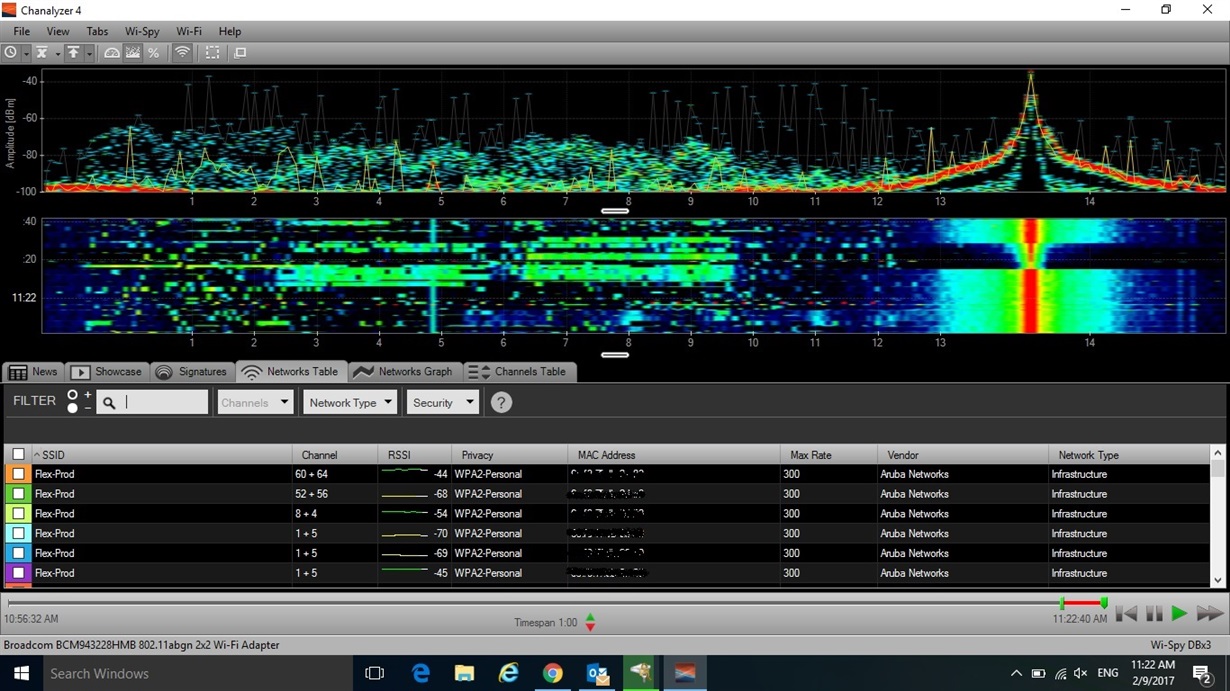Open the Wi-Fi menu
Viewport: 1230px width, 691px height.
[189, 31]
